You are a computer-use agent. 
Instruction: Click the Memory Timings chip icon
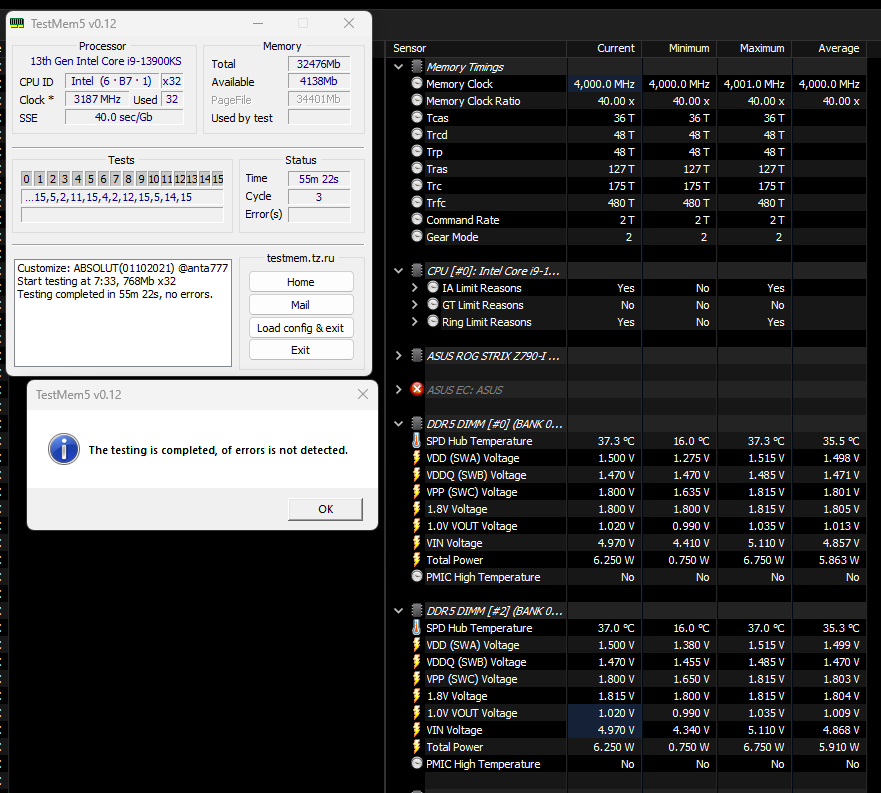(416, 66)
